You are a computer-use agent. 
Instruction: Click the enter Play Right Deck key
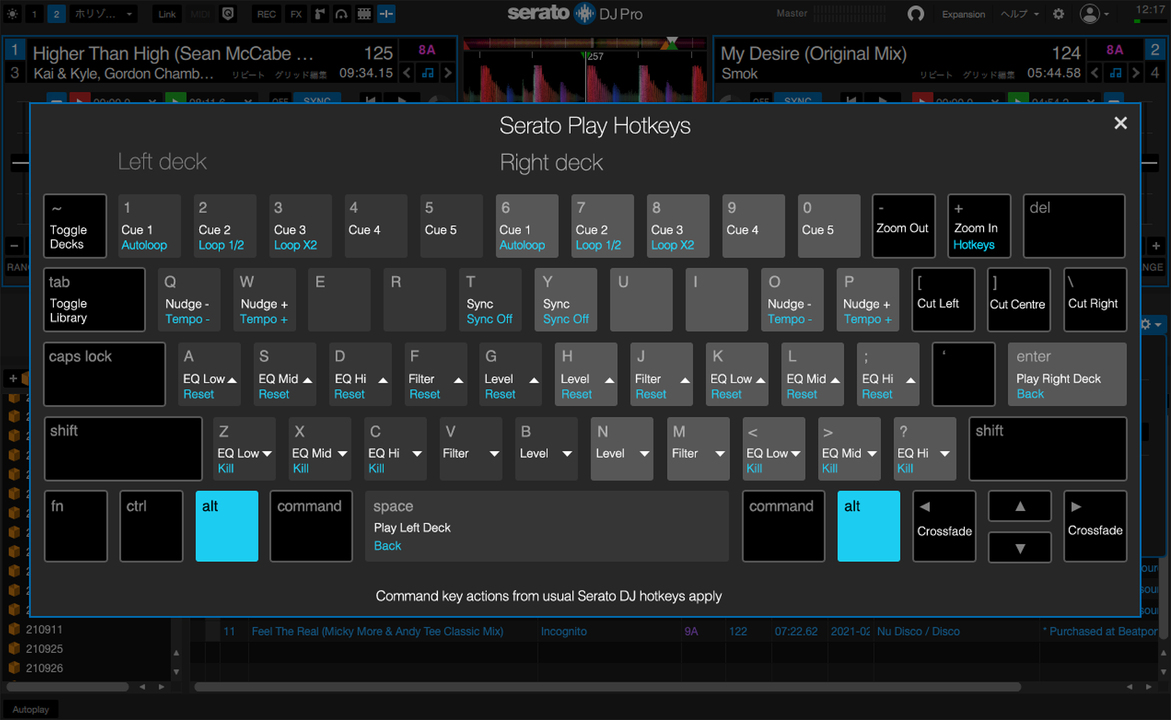(1066, 374)
